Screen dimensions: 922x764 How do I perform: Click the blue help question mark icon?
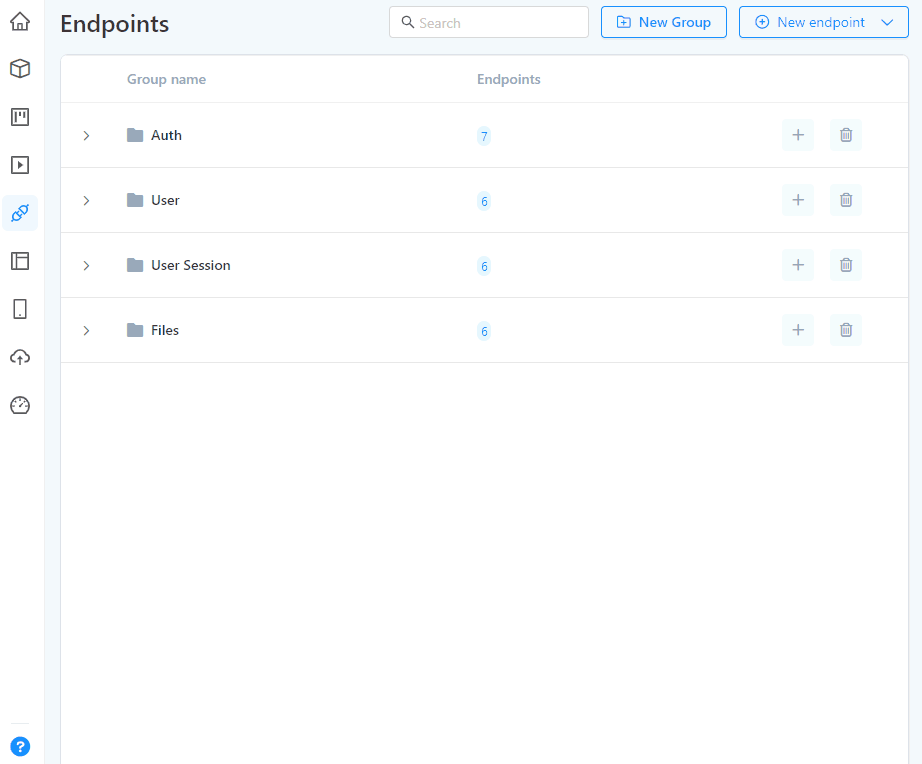click(x=20, y=746)
